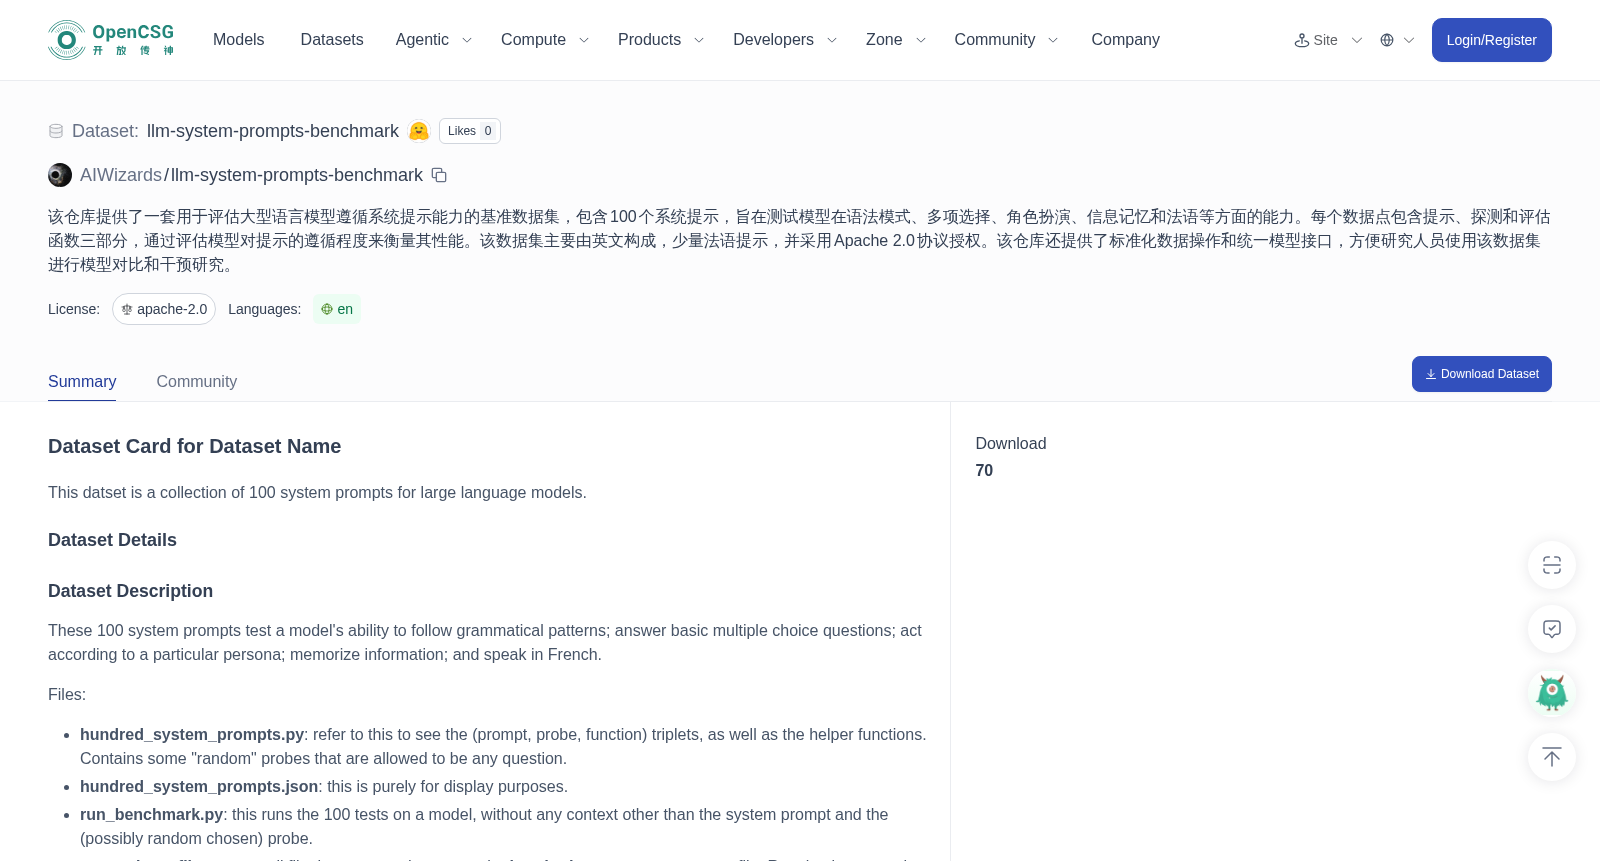Screen dimensions: 1600x861
Task: Open the Models nav item
Action: coord(239,40)
